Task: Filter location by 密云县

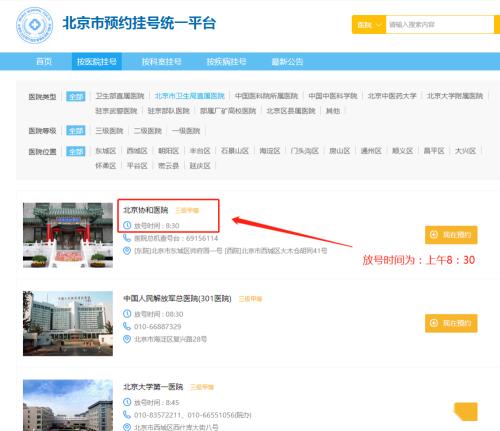Action: pyautogui.click(x=169, y=166)
